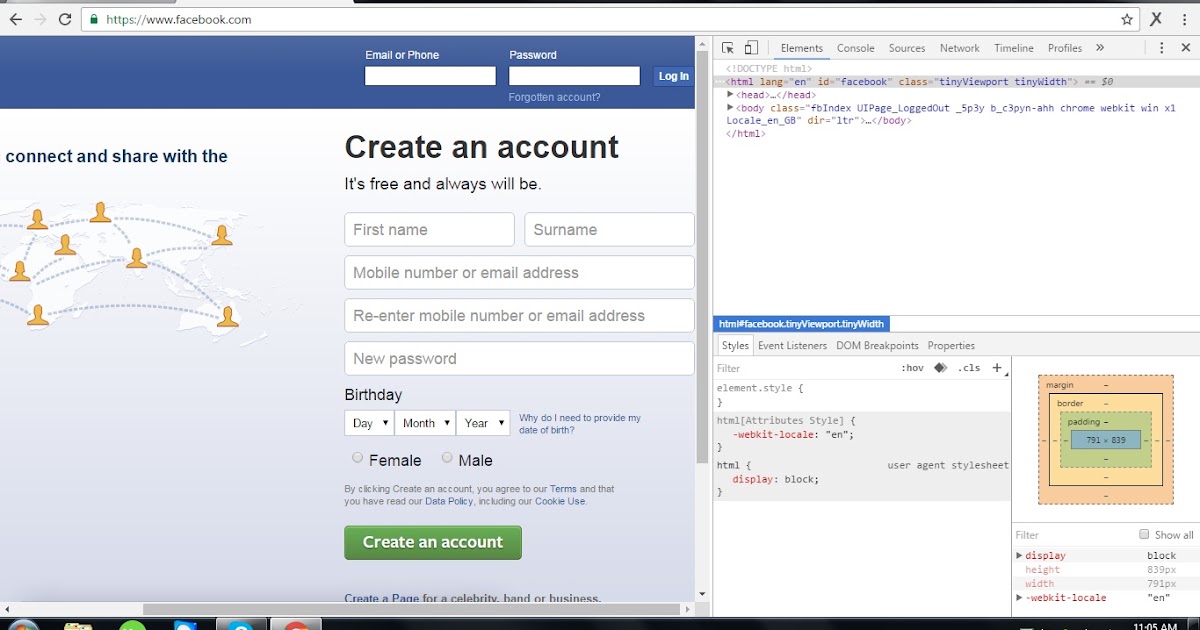Select the inspect element icon in DevTools
1200x630 pixels.
[727, 47]
